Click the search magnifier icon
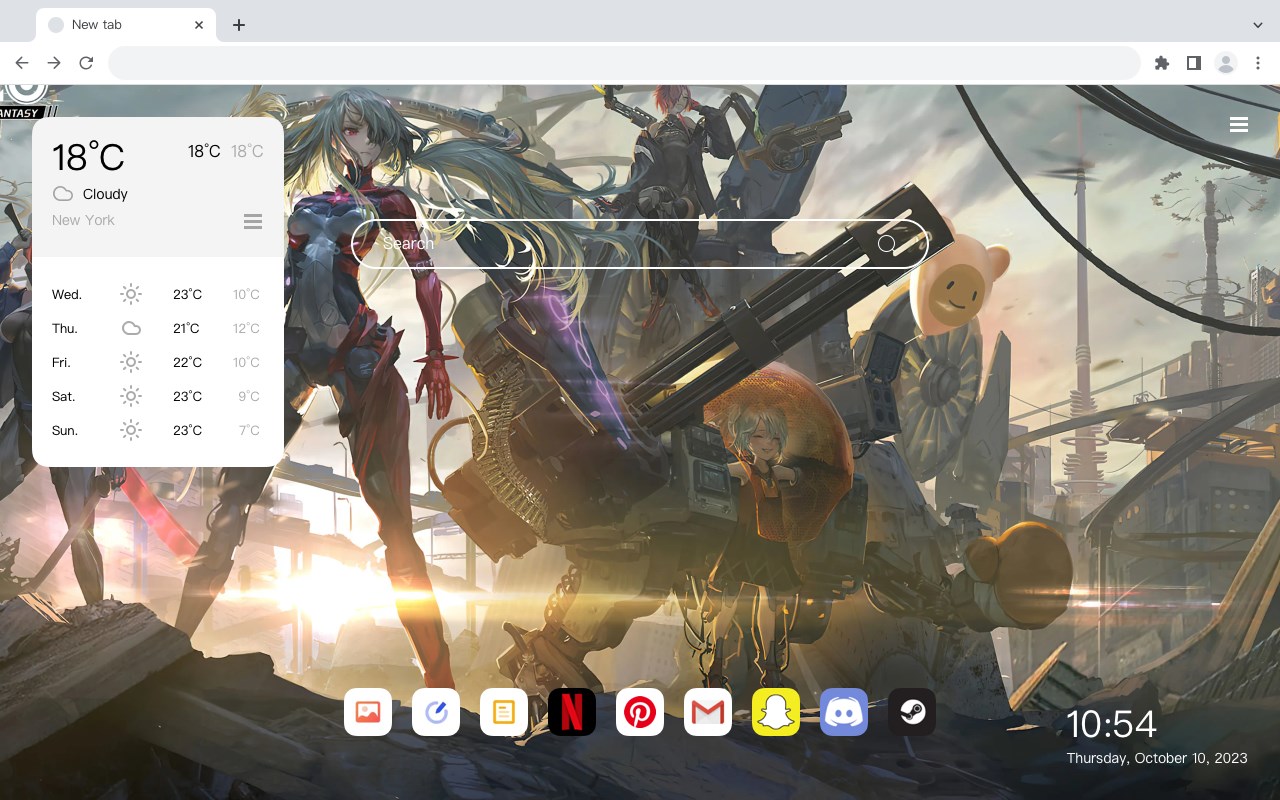The height and width of the screenshot is (800, 1280). (887, 244)
